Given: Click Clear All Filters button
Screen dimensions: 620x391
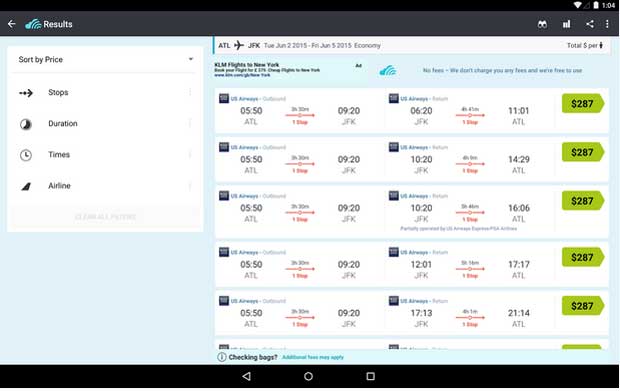Looking at the screenshot, I should pos(105,217).
